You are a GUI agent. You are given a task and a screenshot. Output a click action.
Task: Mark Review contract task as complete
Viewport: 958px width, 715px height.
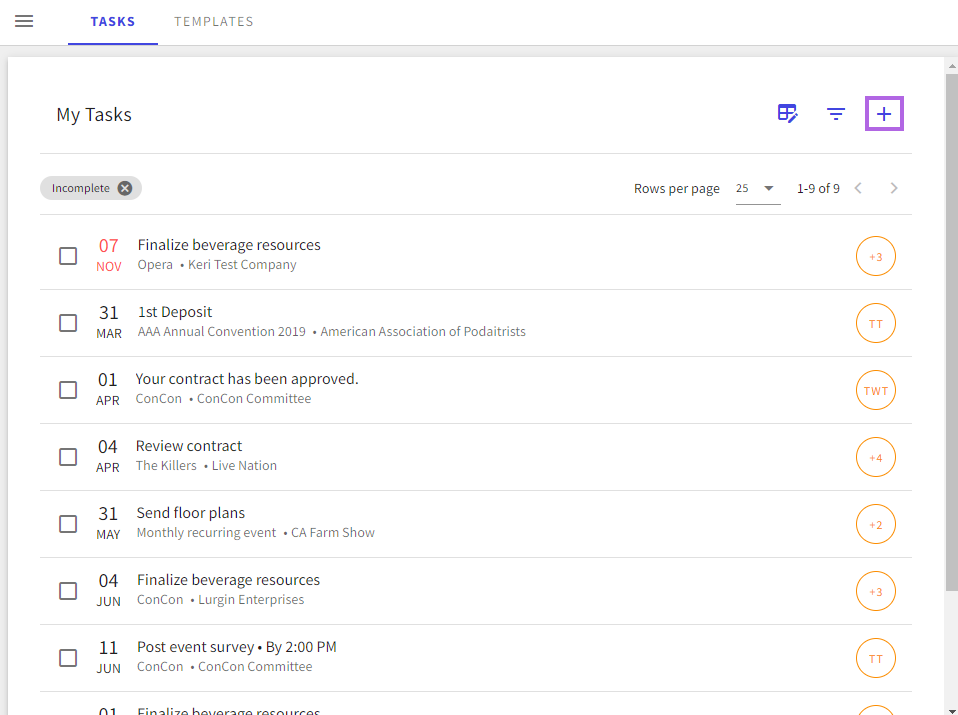tap(68, 457)
